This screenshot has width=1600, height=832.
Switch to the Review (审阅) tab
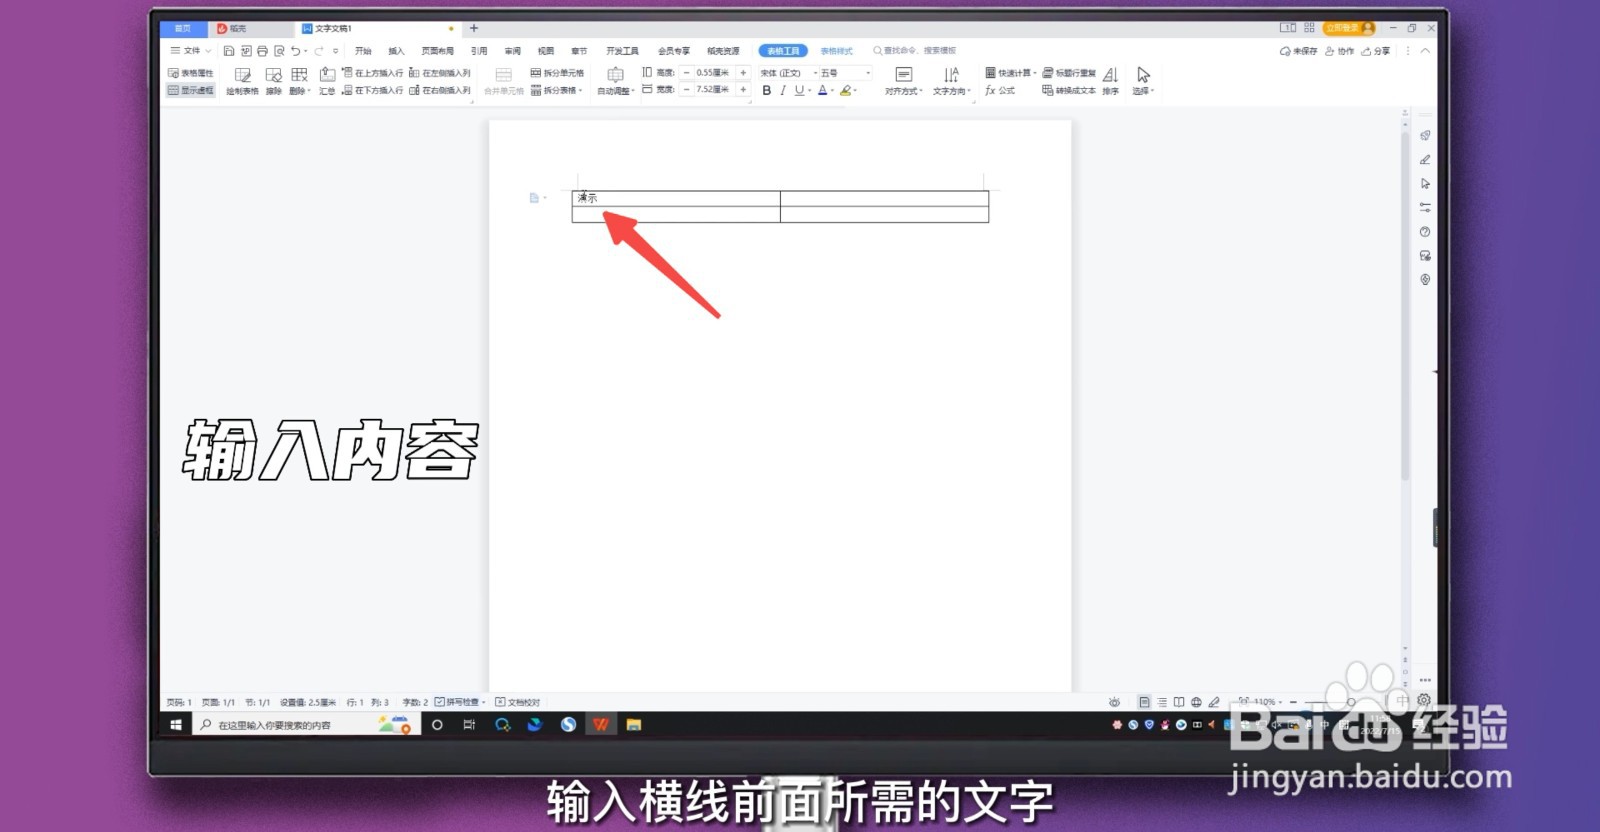point(512,51)
